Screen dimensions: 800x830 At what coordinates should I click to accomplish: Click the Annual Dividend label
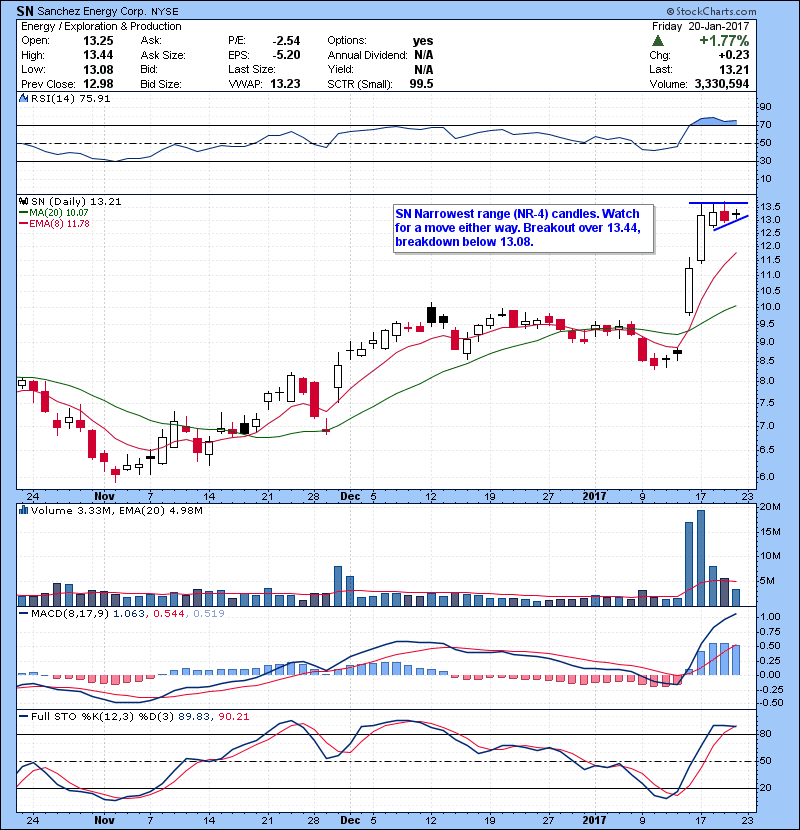(367, 55)
